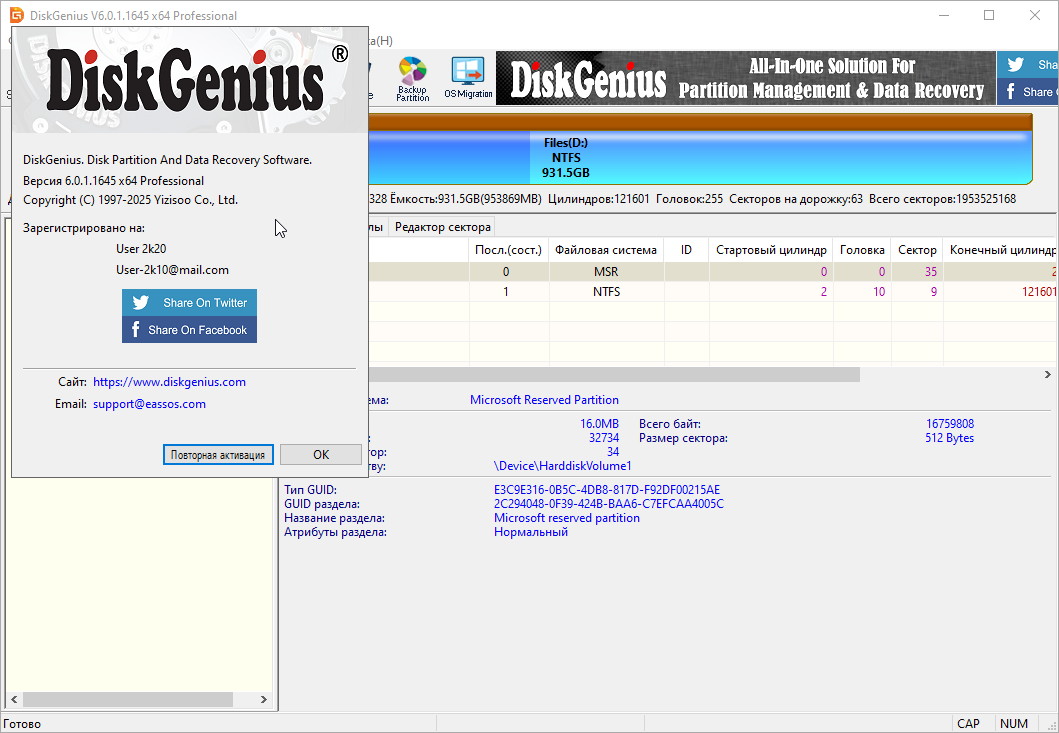Click the end cylinder value 121601

point(1039,292)
